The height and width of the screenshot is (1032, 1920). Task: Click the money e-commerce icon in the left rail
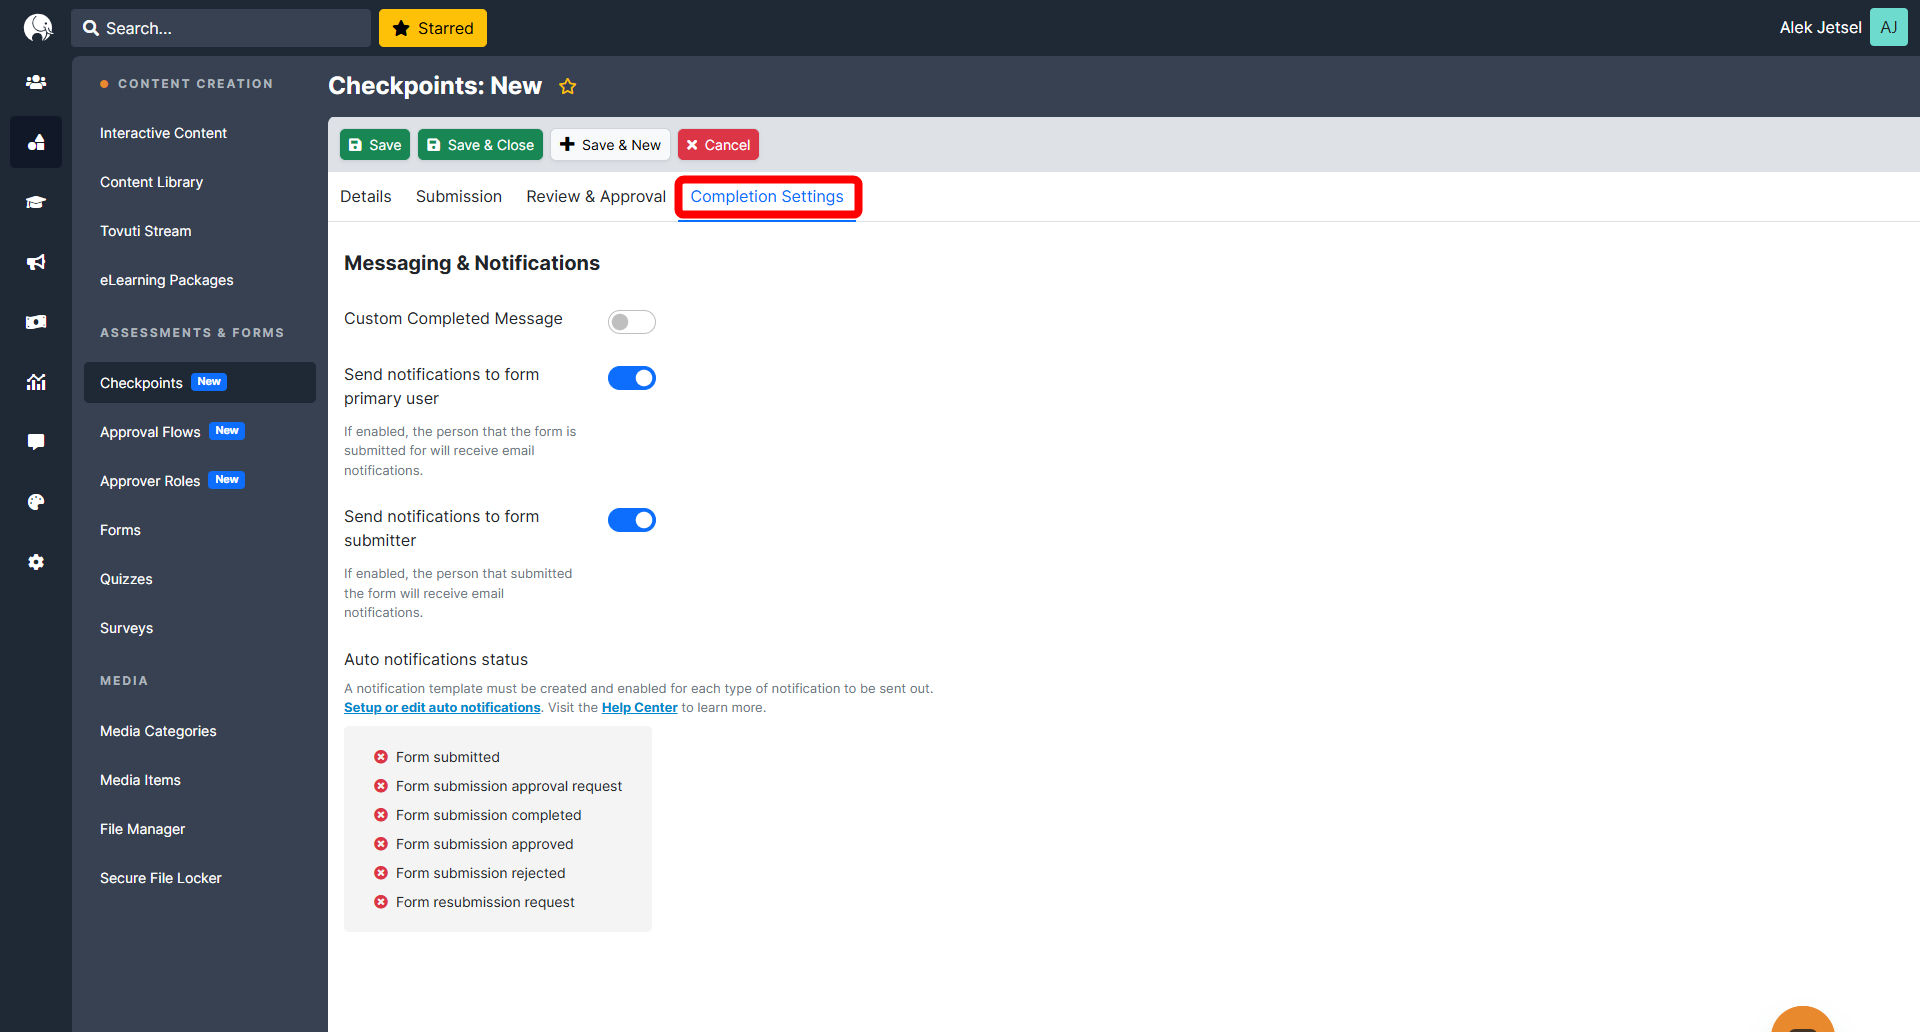point(36,322)
